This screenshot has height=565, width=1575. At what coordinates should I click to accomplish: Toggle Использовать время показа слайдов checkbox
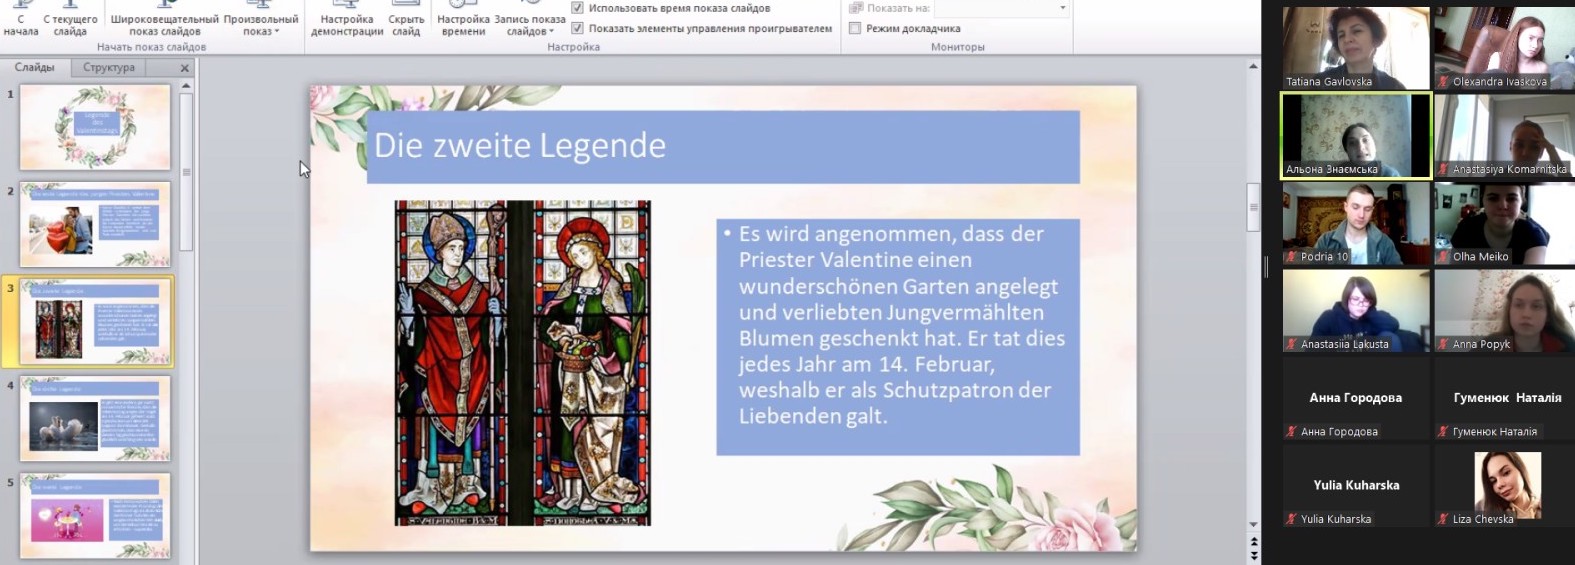coord(577,8)
